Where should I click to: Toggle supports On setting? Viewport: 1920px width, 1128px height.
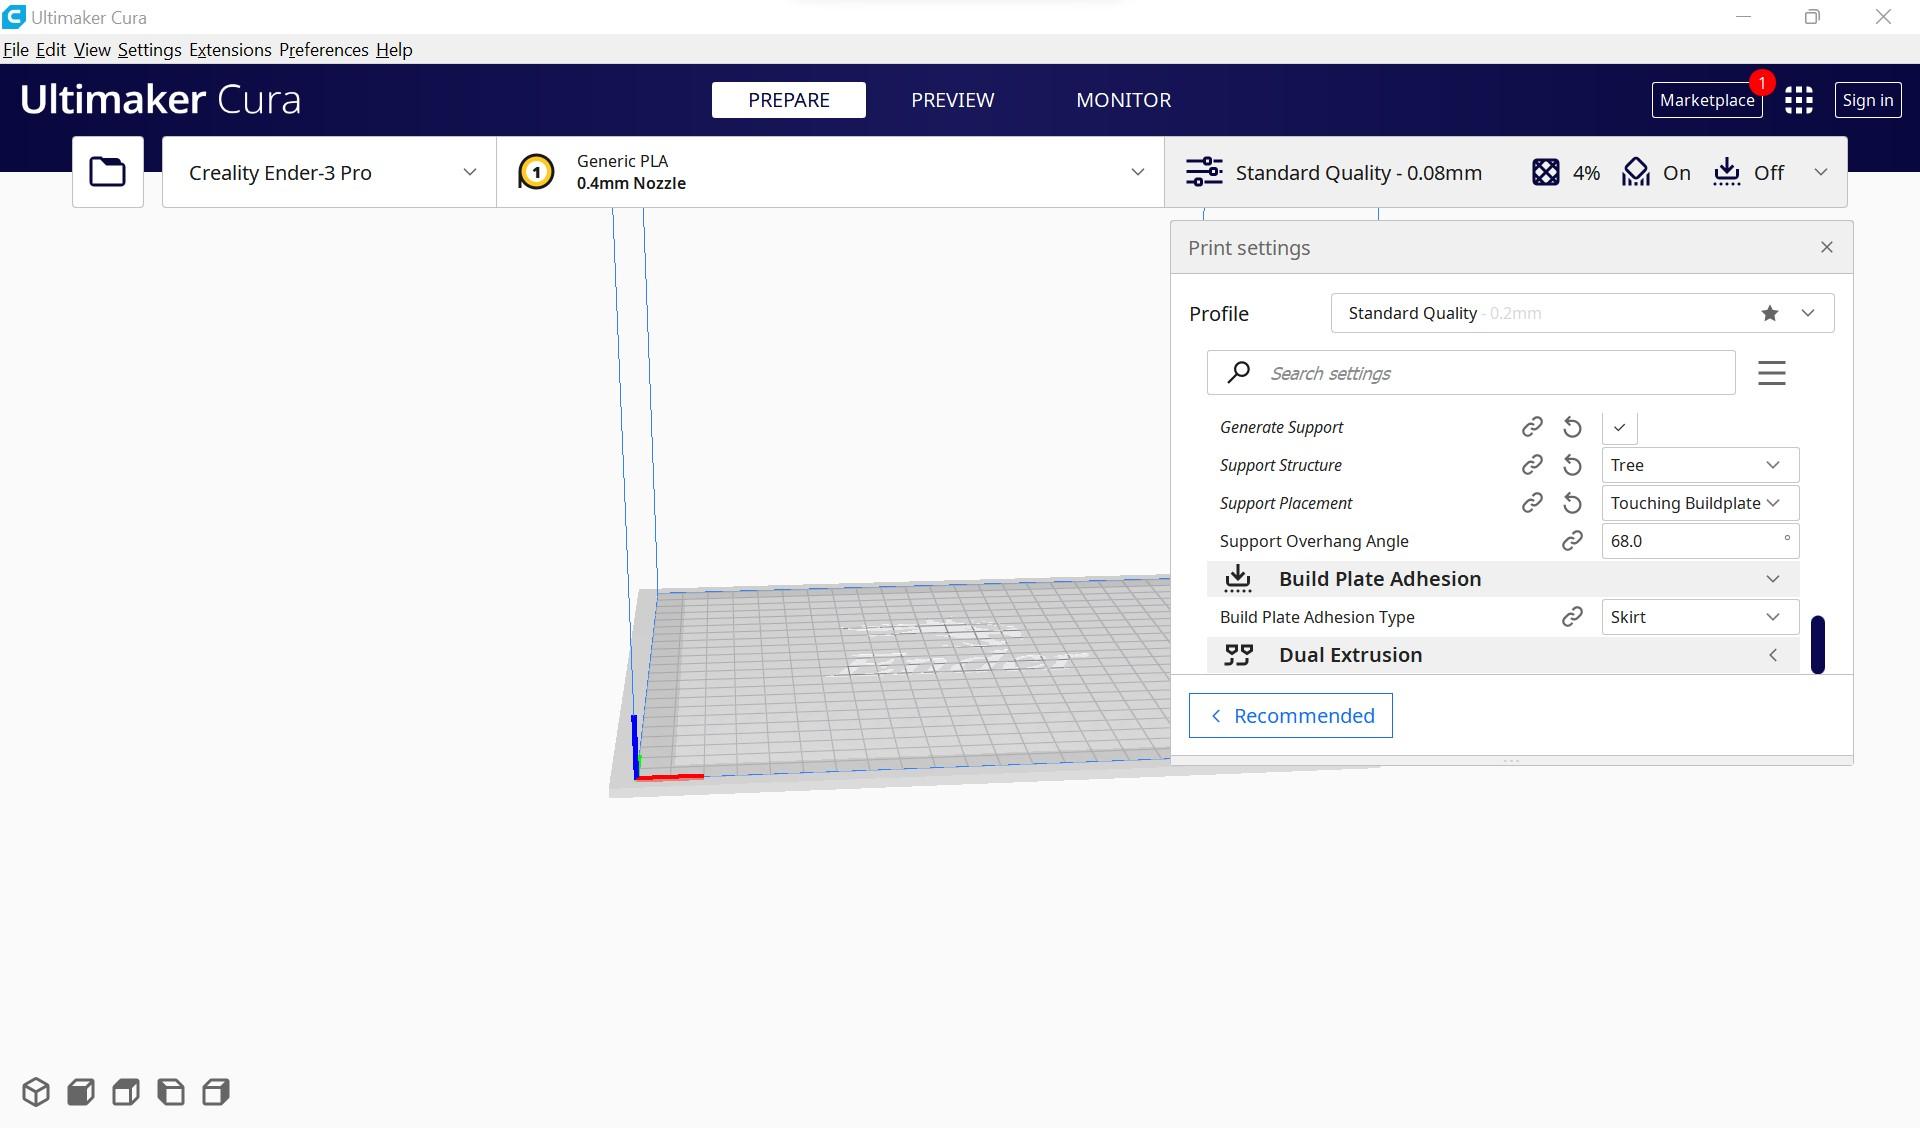point(1619,426)
